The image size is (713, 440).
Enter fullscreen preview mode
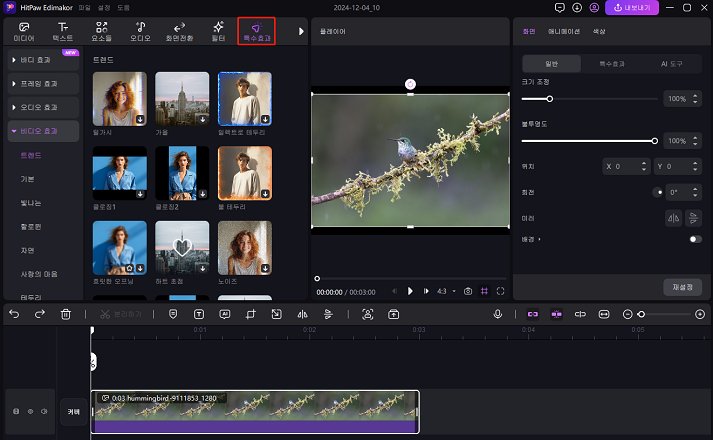pyautogui.click(x=501, y=291)
